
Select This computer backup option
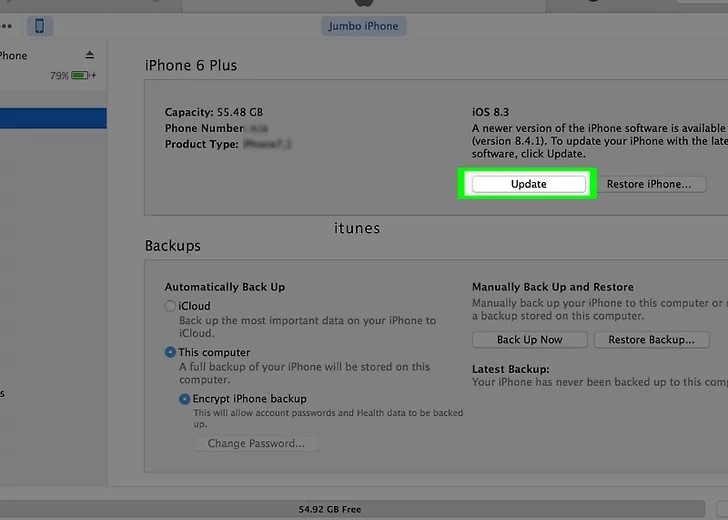pyautogui.click(x=170, y=352)
